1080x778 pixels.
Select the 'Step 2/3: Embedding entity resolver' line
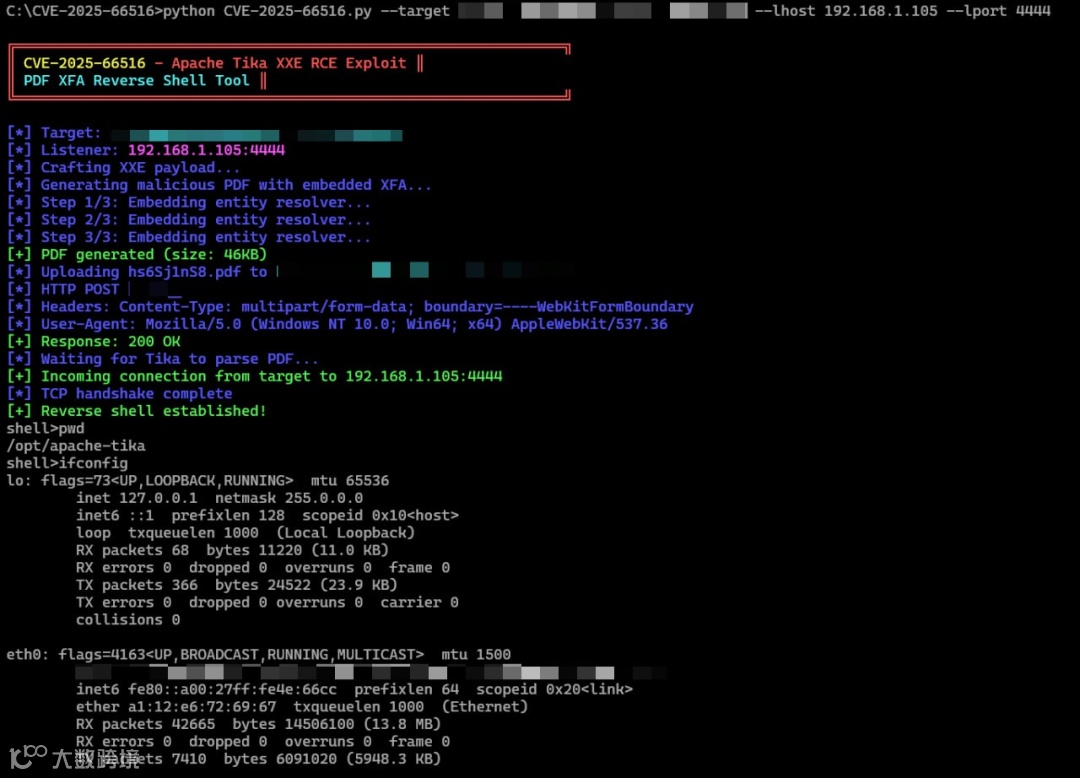[x=189, y=220]
